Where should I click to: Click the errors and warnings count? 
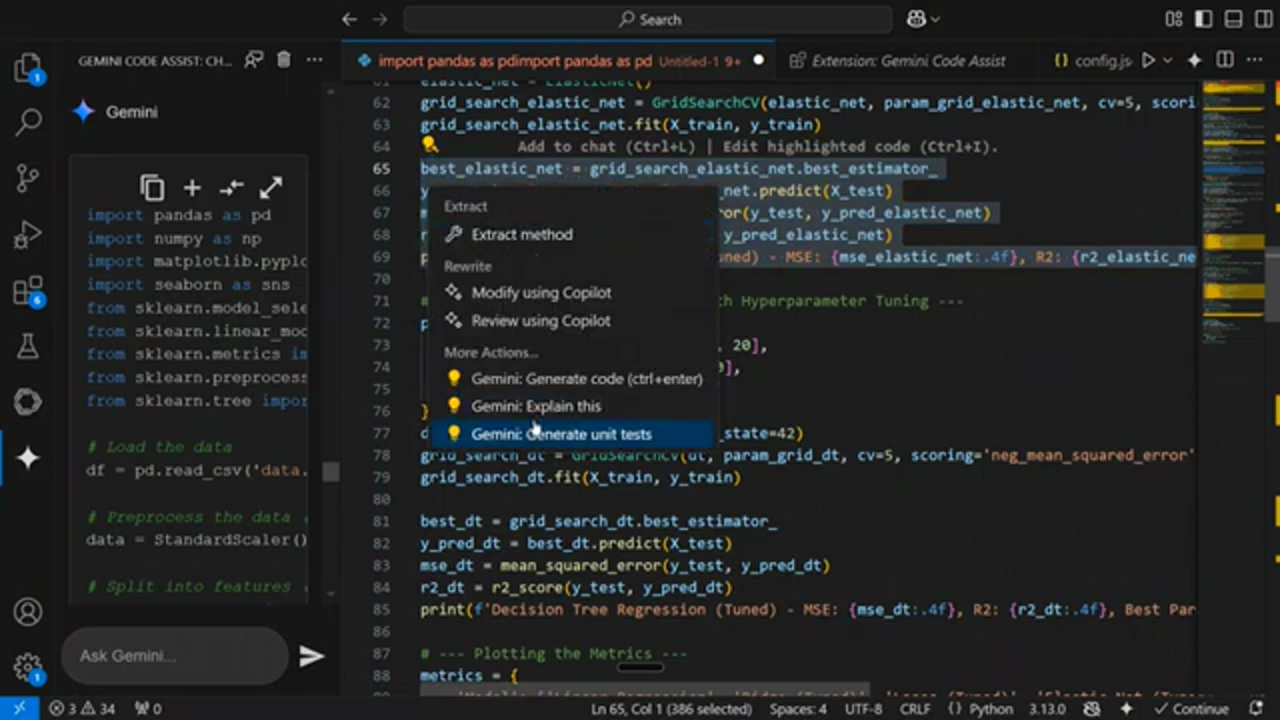point(82,708)
